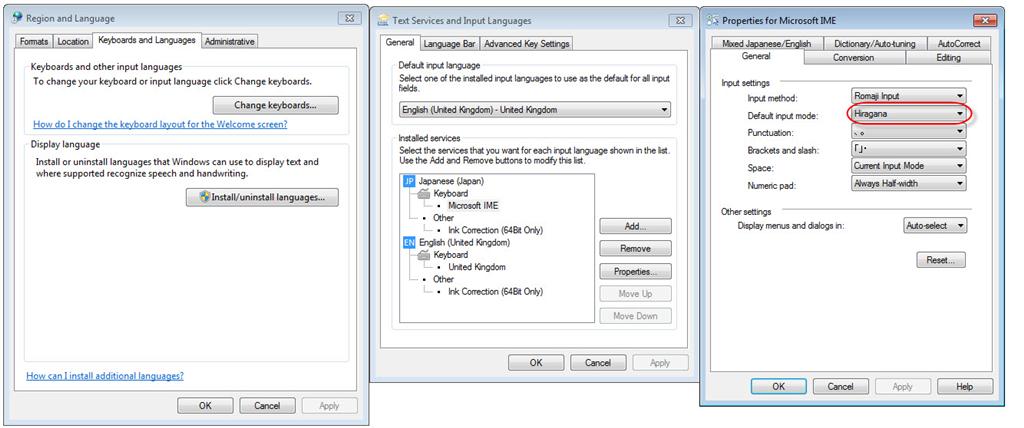Expand the Input method Romaji Input dropdown
The width and height of the screenshot is (1024, 428).
coord(908,96)
